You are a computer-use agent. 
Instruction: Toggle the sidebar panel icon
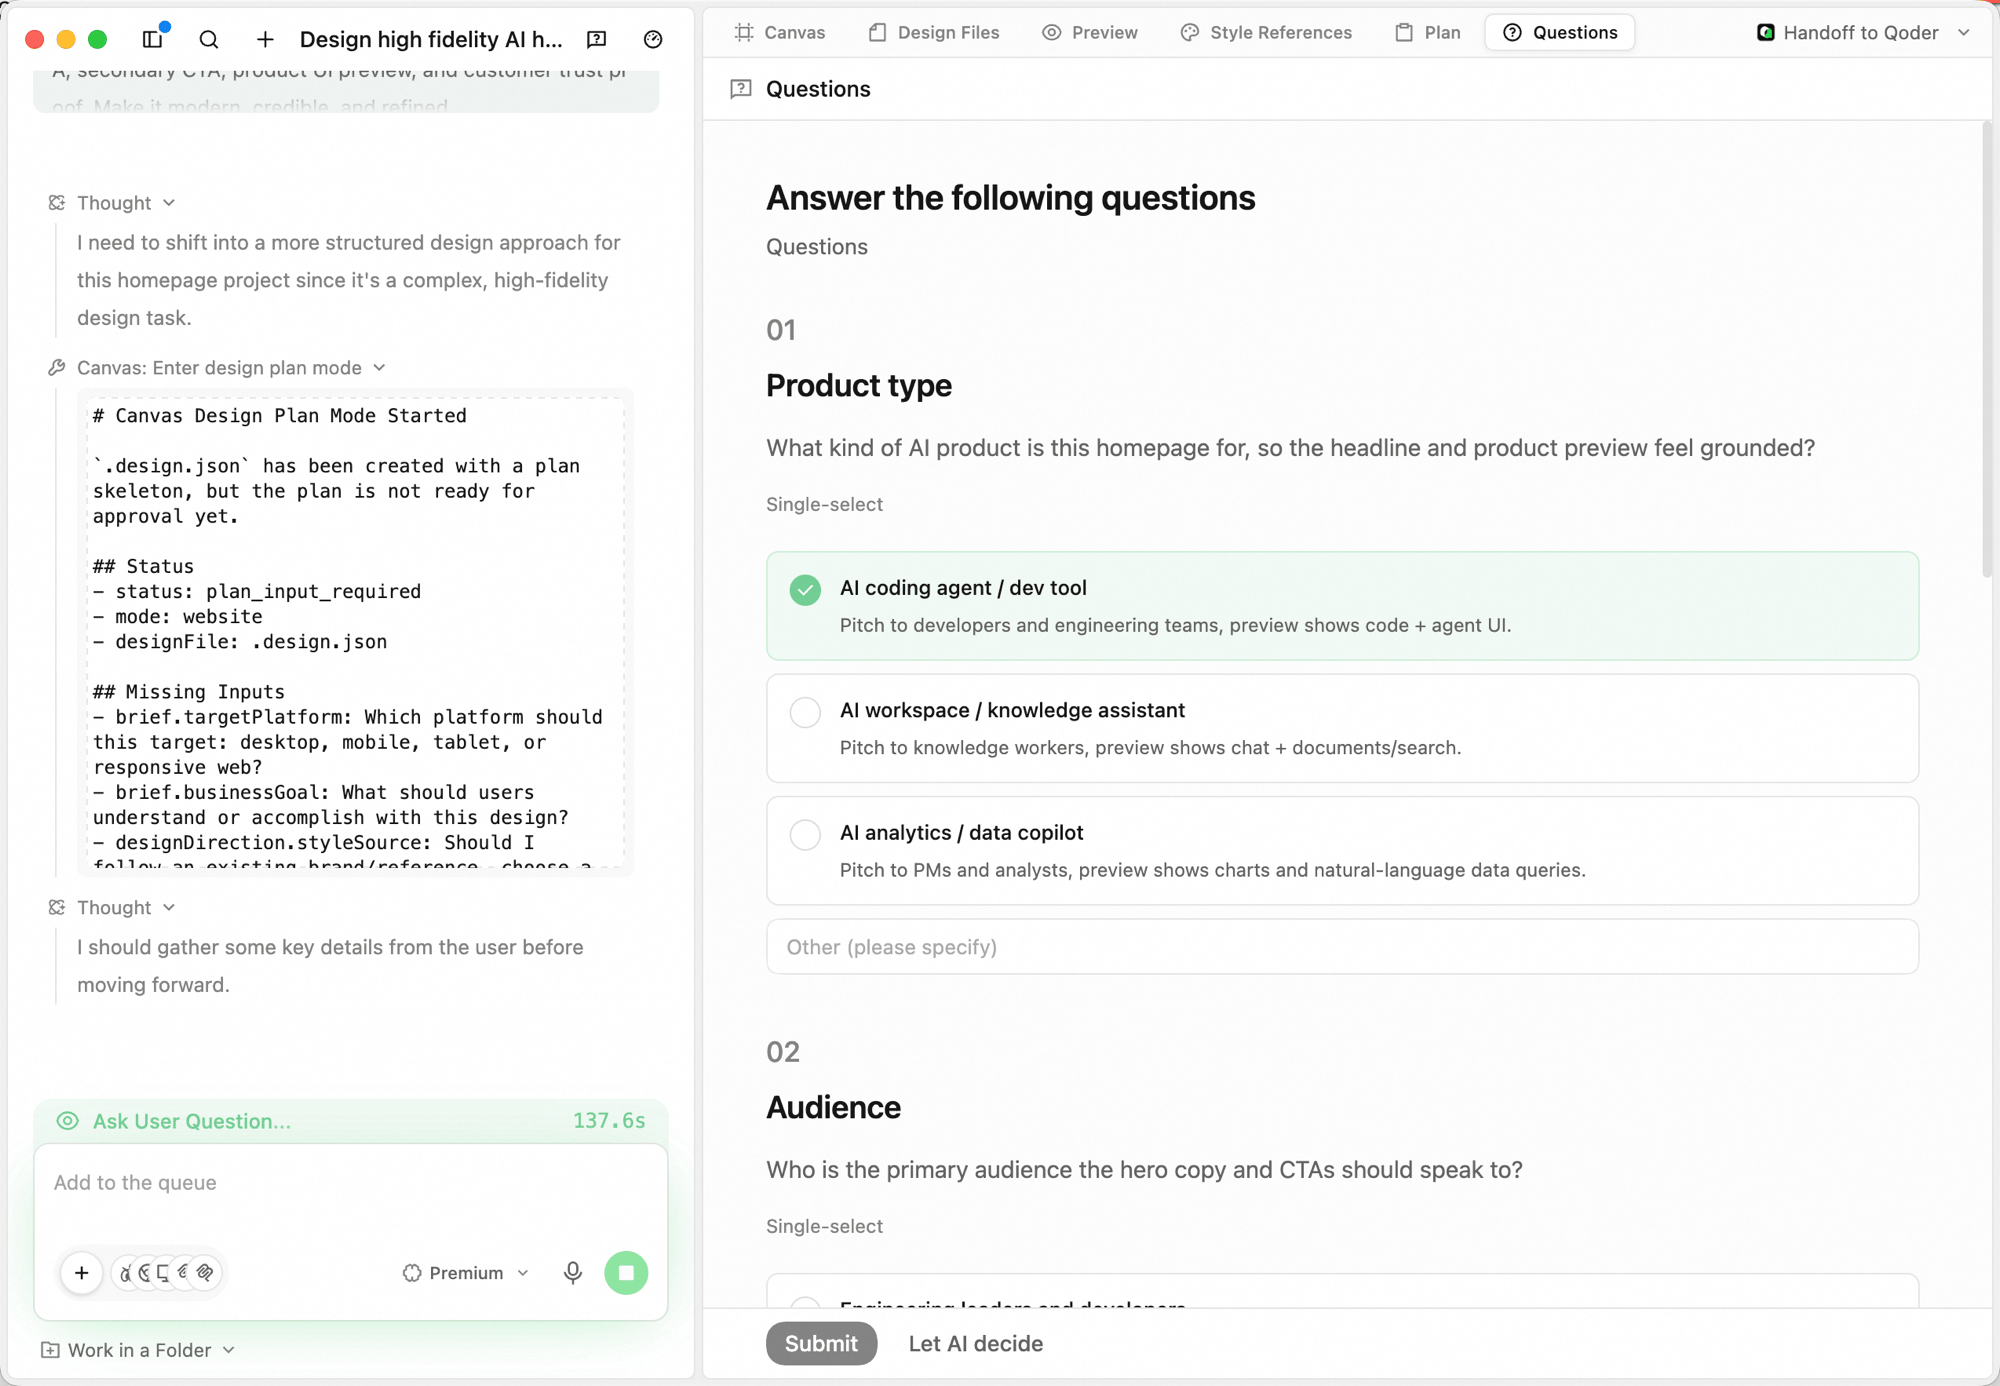pos(153,39)
